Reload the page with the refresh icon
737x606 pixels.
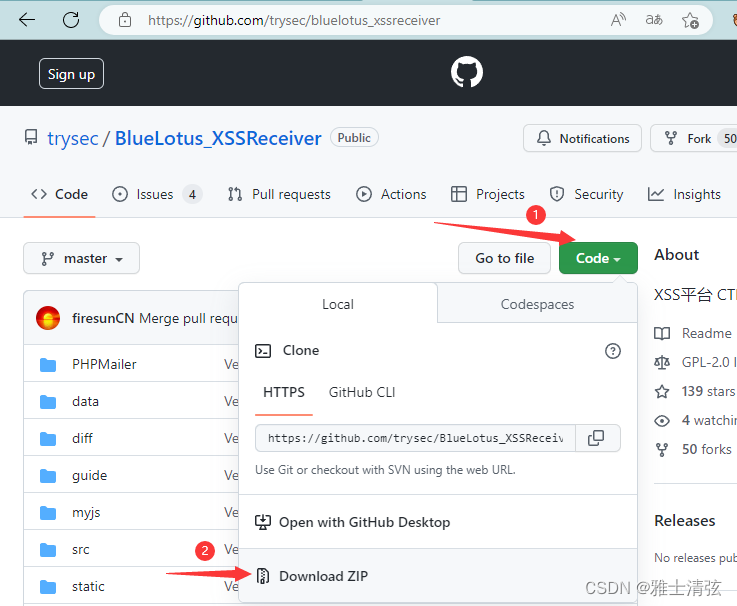(71, 20)
